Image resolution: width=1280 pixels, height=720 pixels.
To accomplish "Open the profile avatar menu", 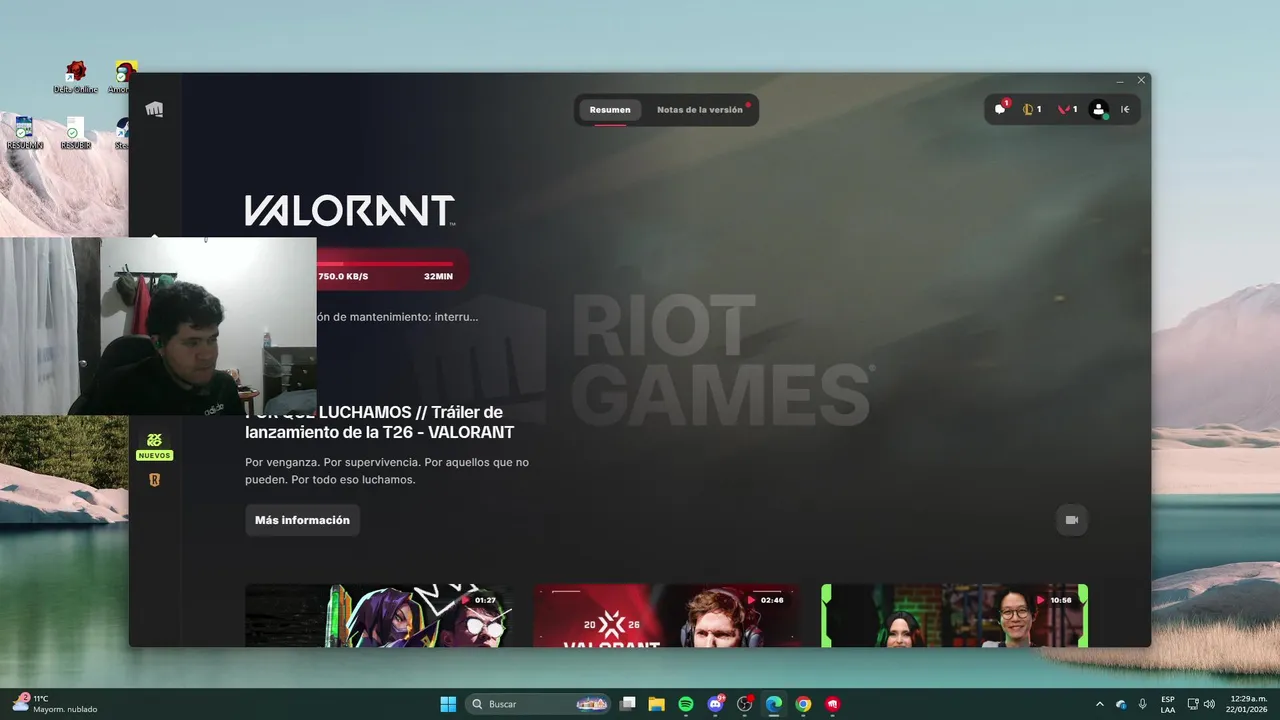I will pos(1099,110).
